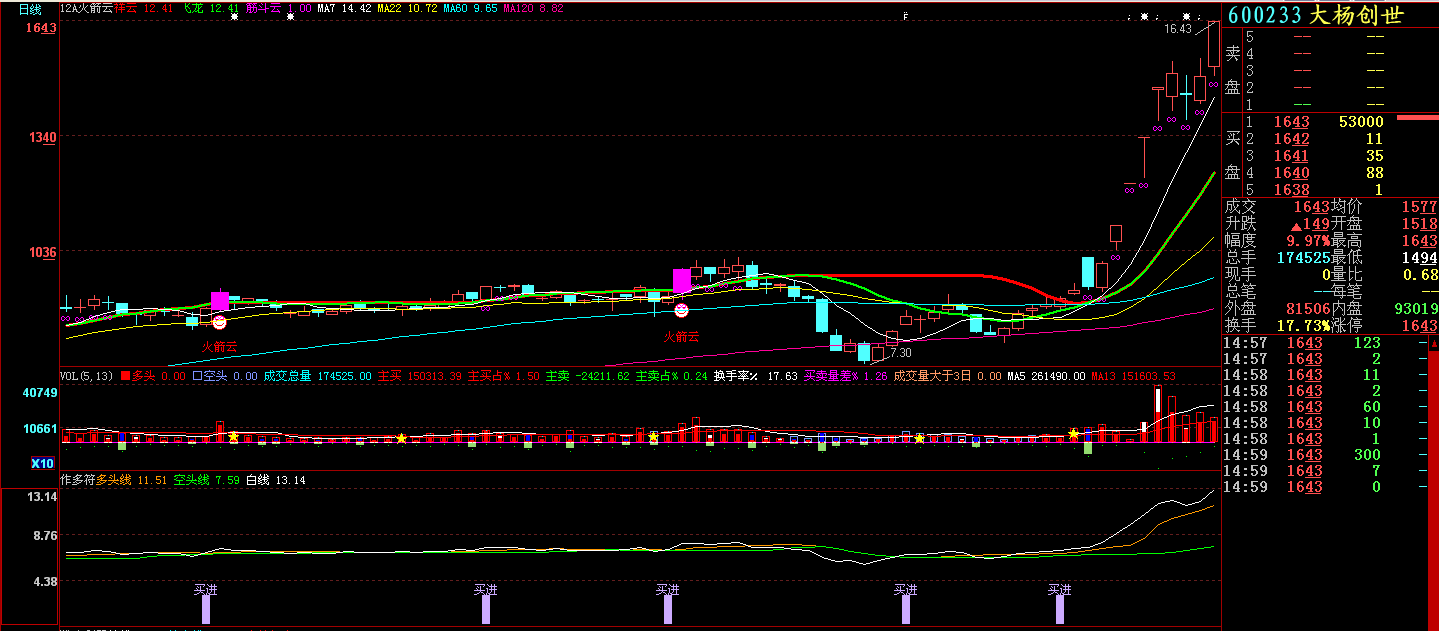Image resolution: width=1439 pixels, height=631 pixels.
Task: Click the 火箭云 marker below the second magenta candle
Action: click(x=681, y=336)
